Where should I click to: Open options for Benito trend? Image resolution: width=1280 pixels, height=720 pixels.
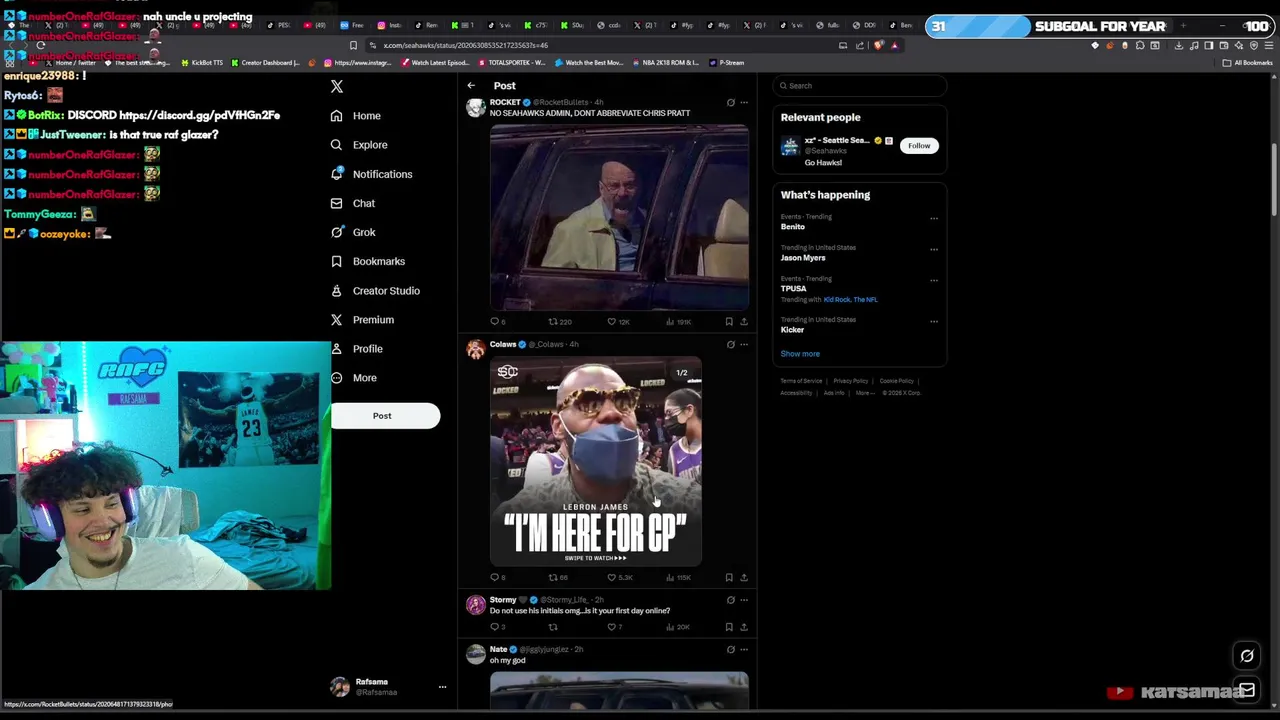tap(934, 218)
